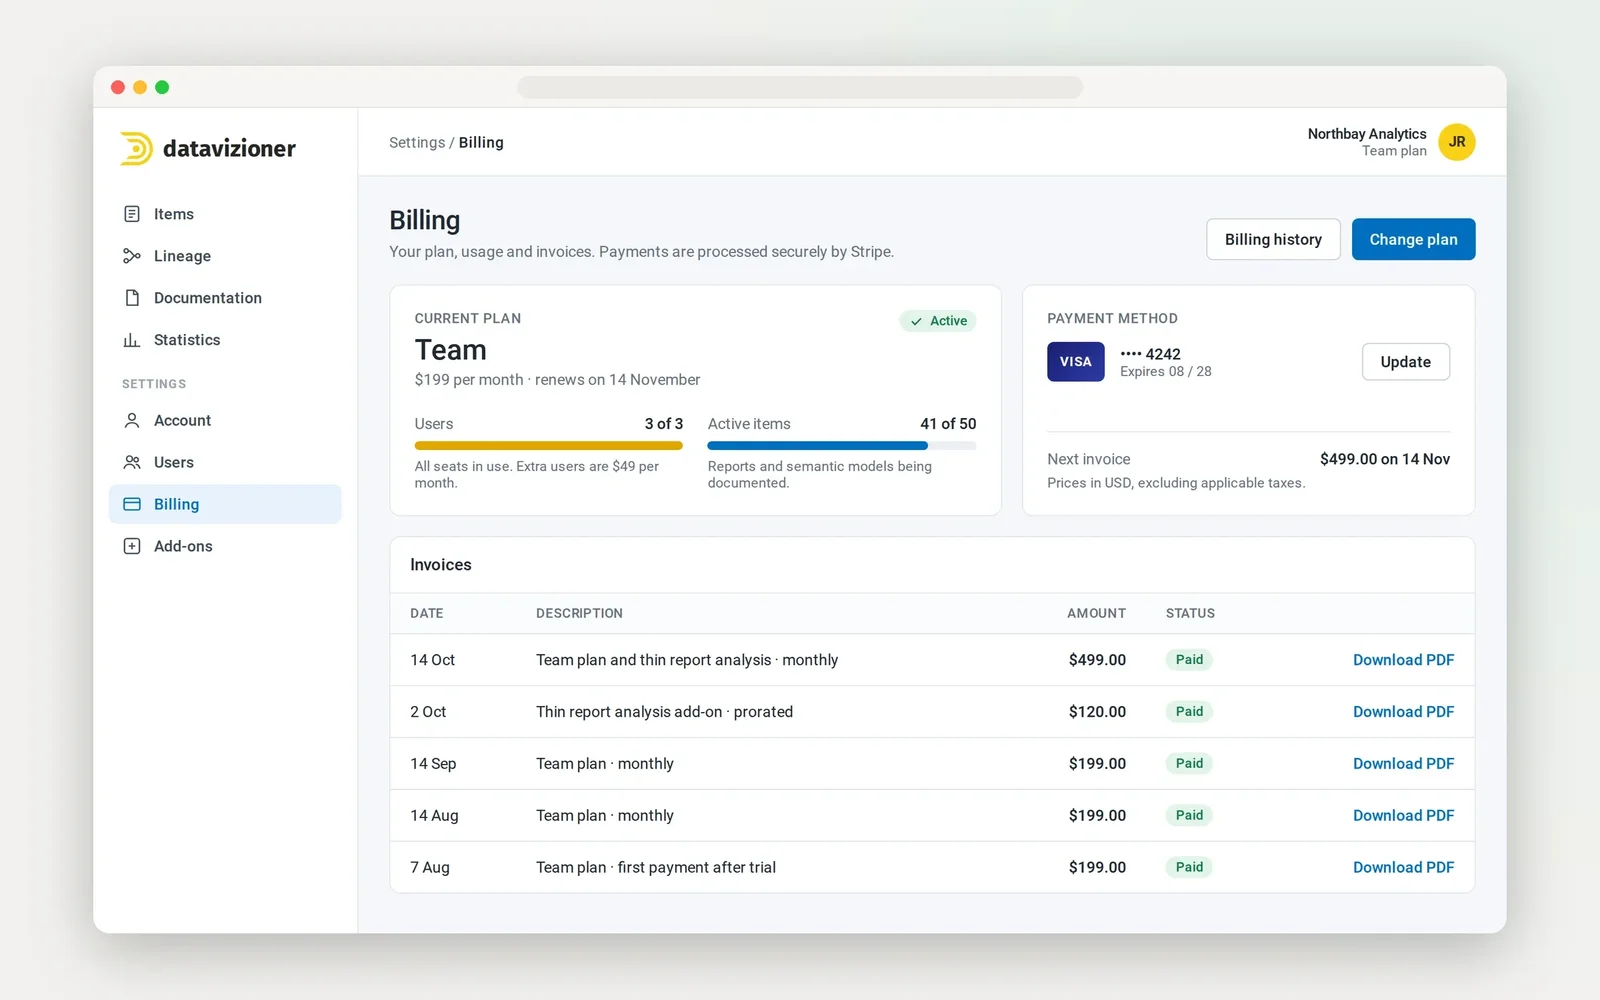
Task: Click '$499.00 on 14 Nov' next invoice
Action: [1385, 459]
